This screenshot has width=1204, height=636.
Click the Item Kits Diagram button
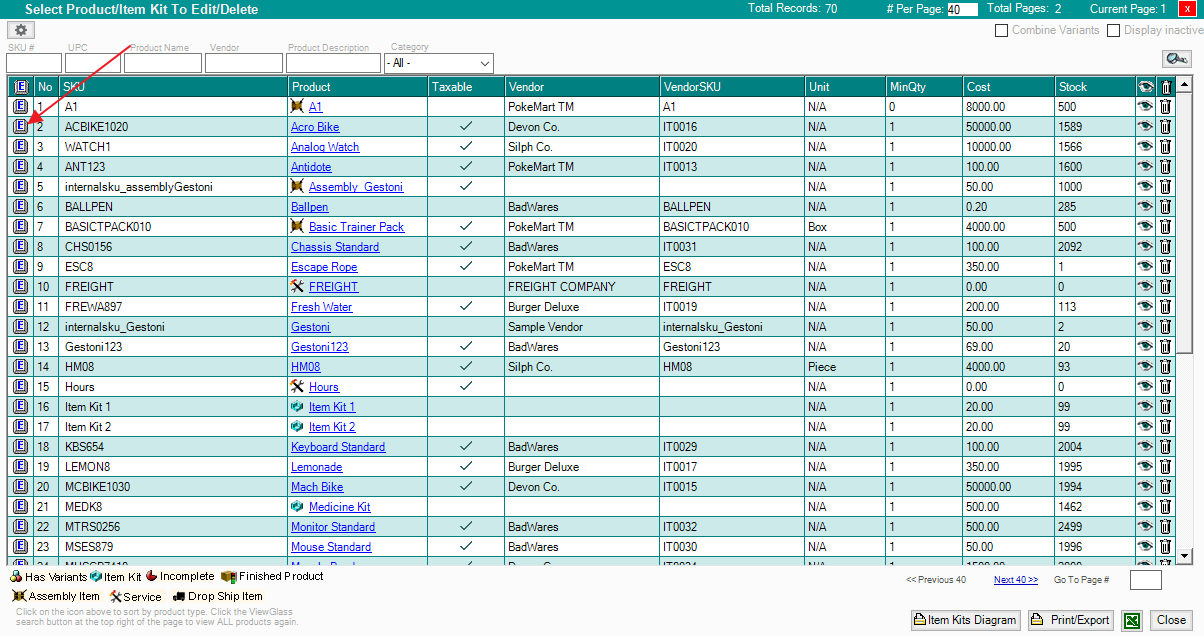coord(965,620)
